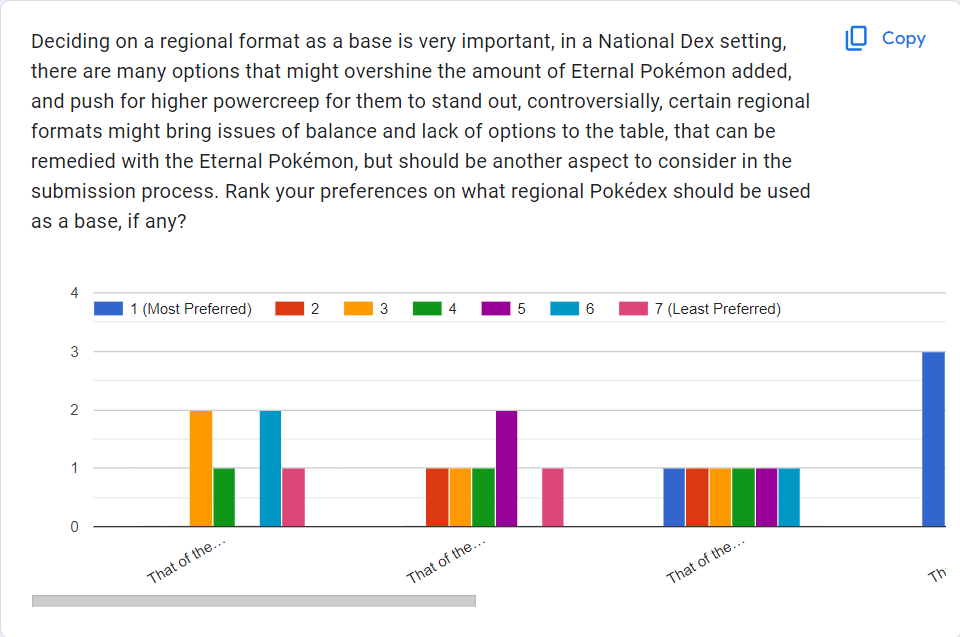Click the tall blue bar reaching 3

(933, 439)
